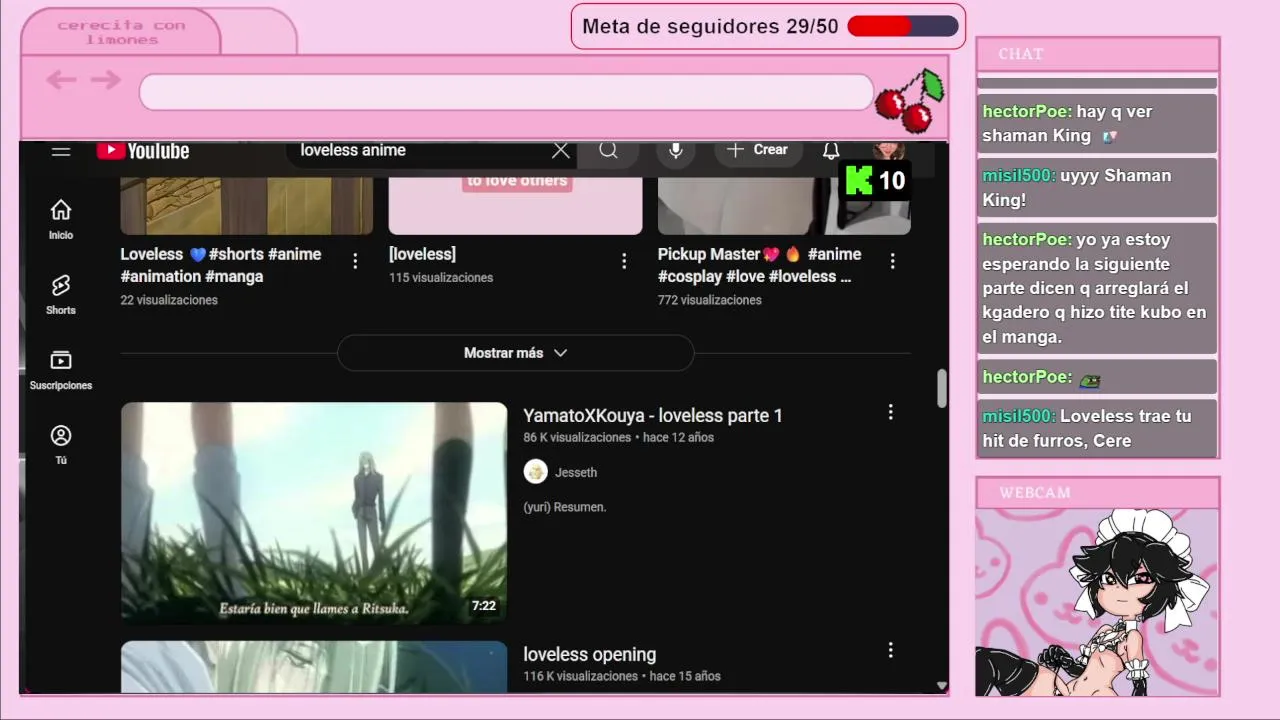Click the 116 K visualizaciones text
The height and width of the screenshot is (720, 1280).
[580, 677]
